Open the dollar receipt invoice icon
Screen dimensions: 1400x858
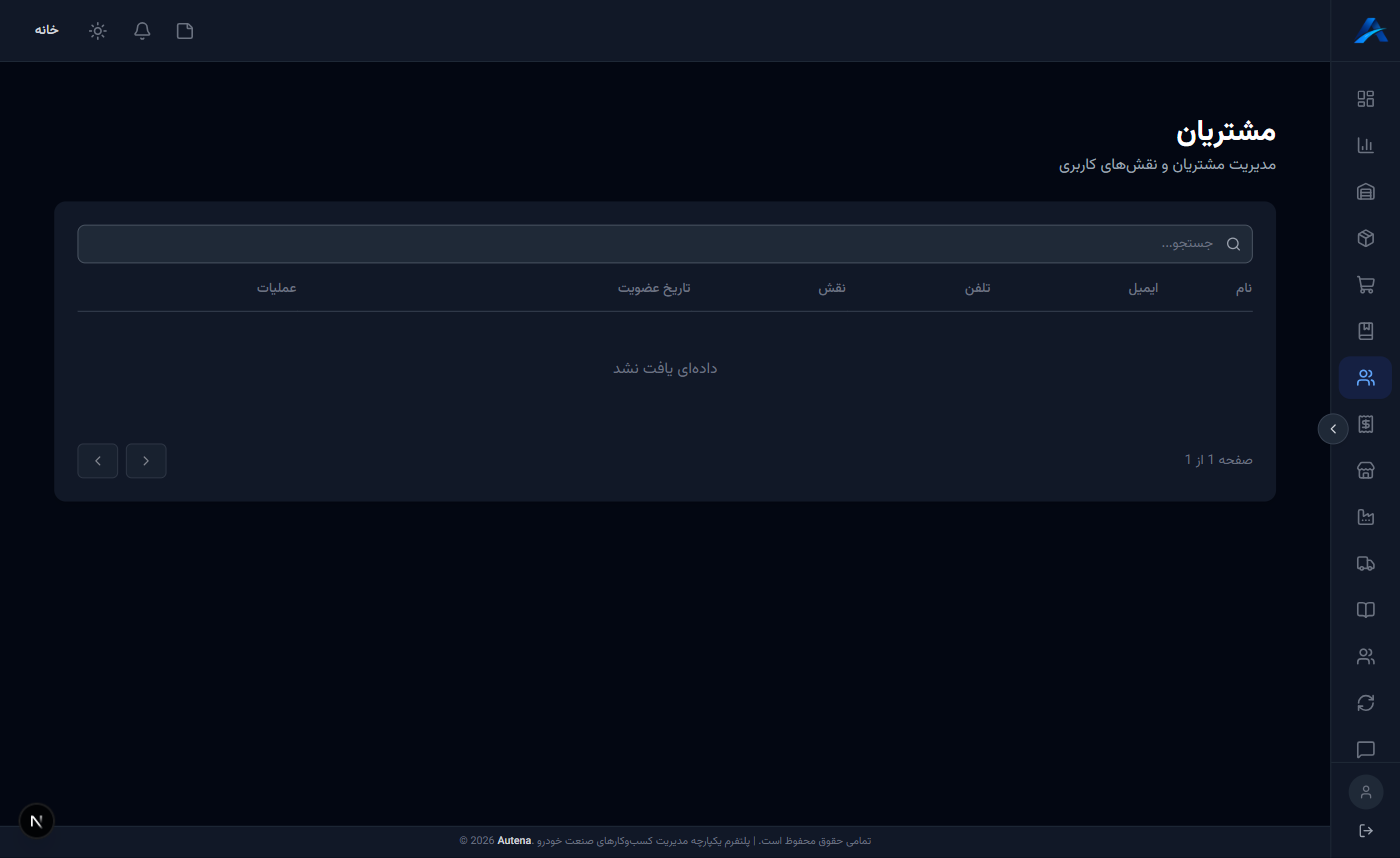point(1365,424)
